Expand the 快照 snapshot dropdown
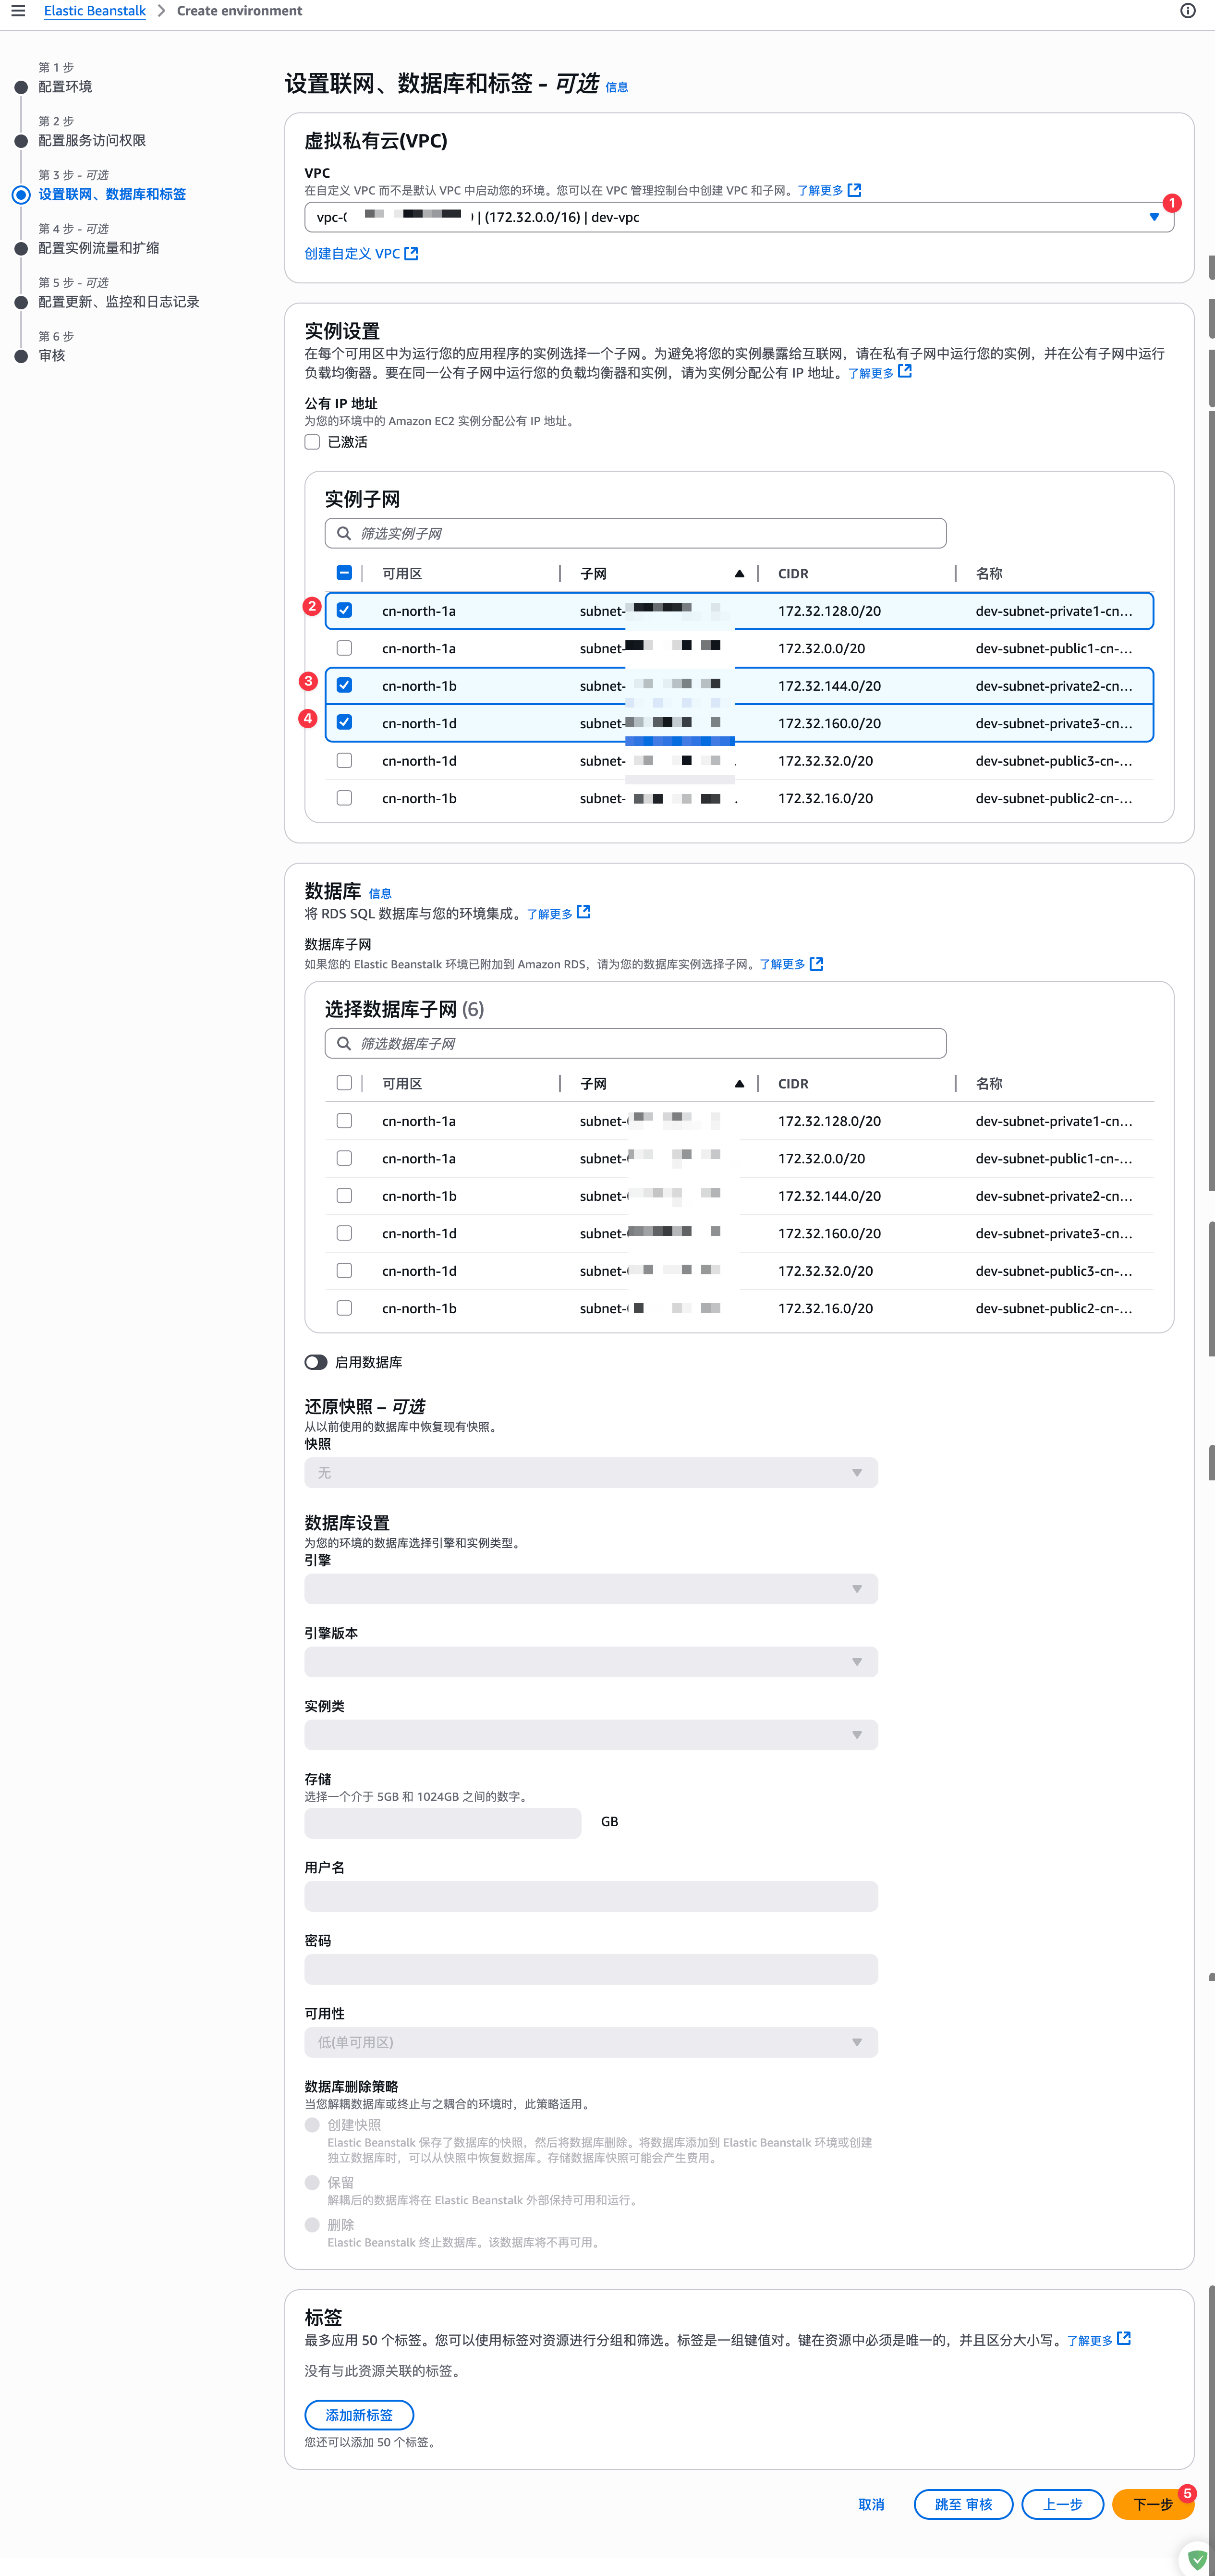The image size is (1215, 2576). (x=591, y=1472)
